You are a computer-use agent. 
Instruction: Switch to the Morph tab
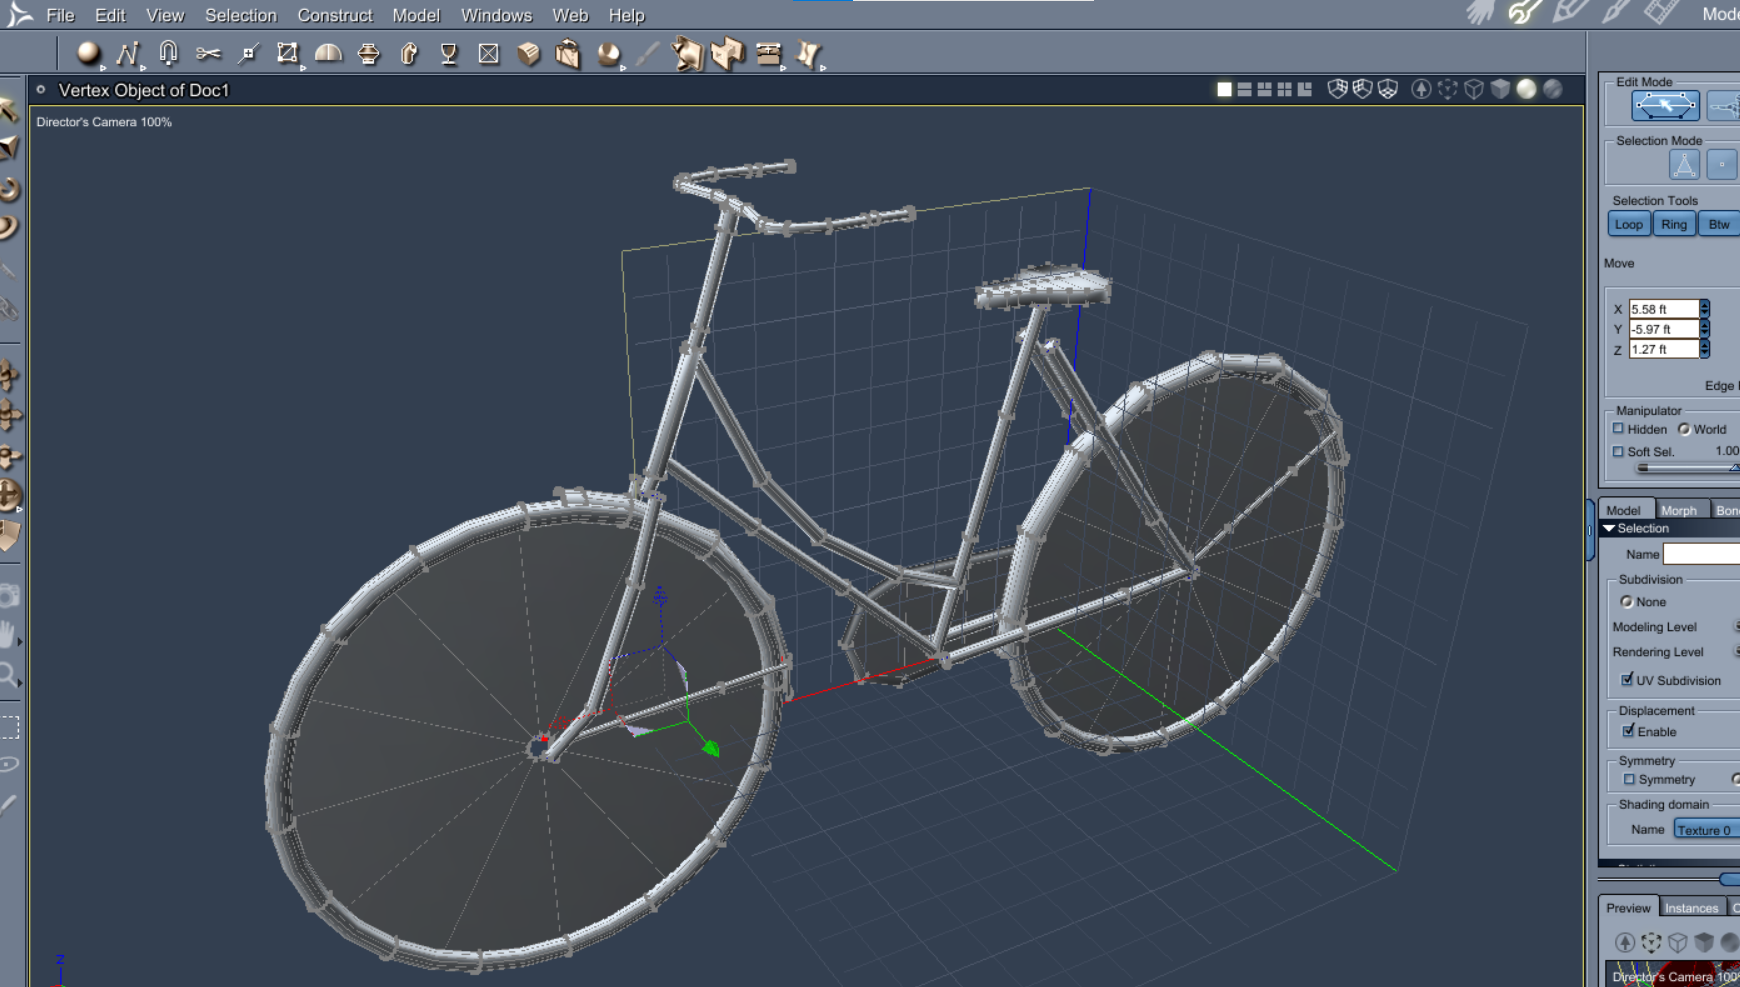pyautogui.click(x=1679, y=510)
